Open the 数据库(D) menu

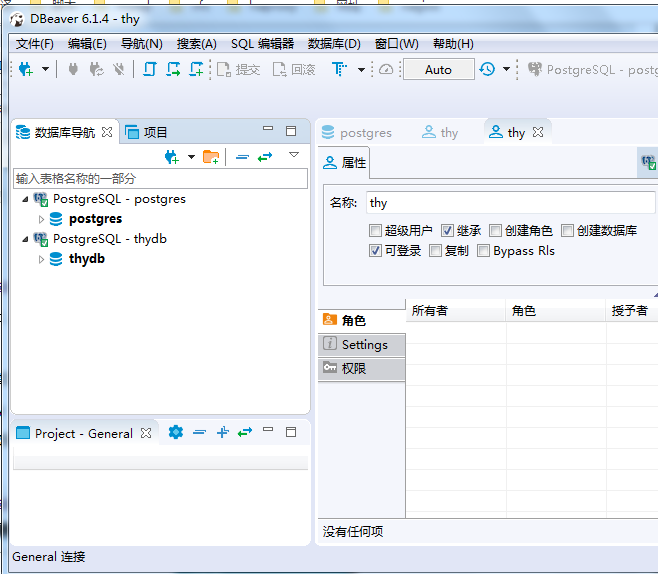334,44
